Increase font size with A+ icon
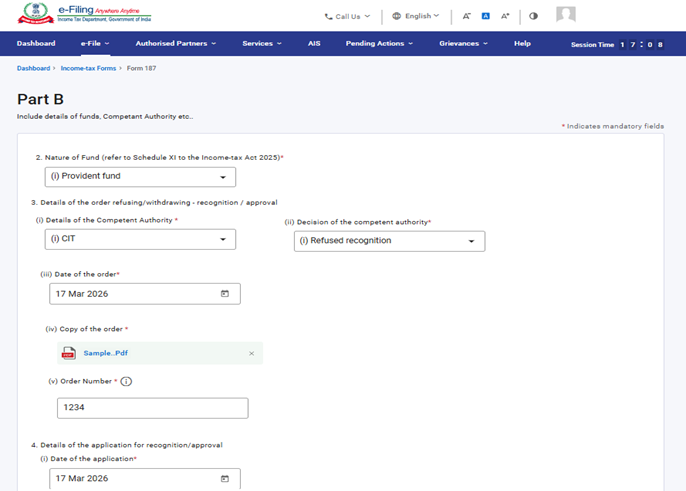Image resolution: width=686 pixels, height=491 pixels. pos(505,16)
